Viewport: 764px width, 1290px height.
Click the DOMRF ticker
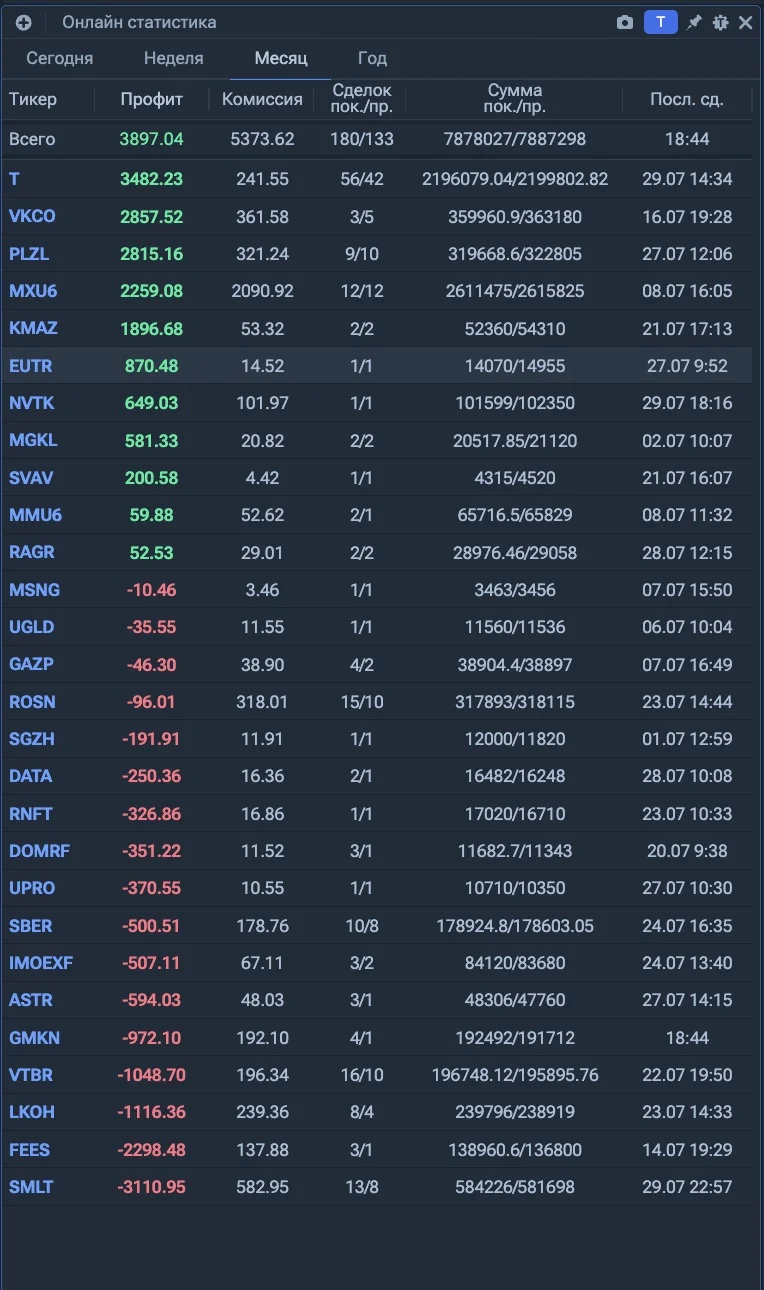[39, 851]
